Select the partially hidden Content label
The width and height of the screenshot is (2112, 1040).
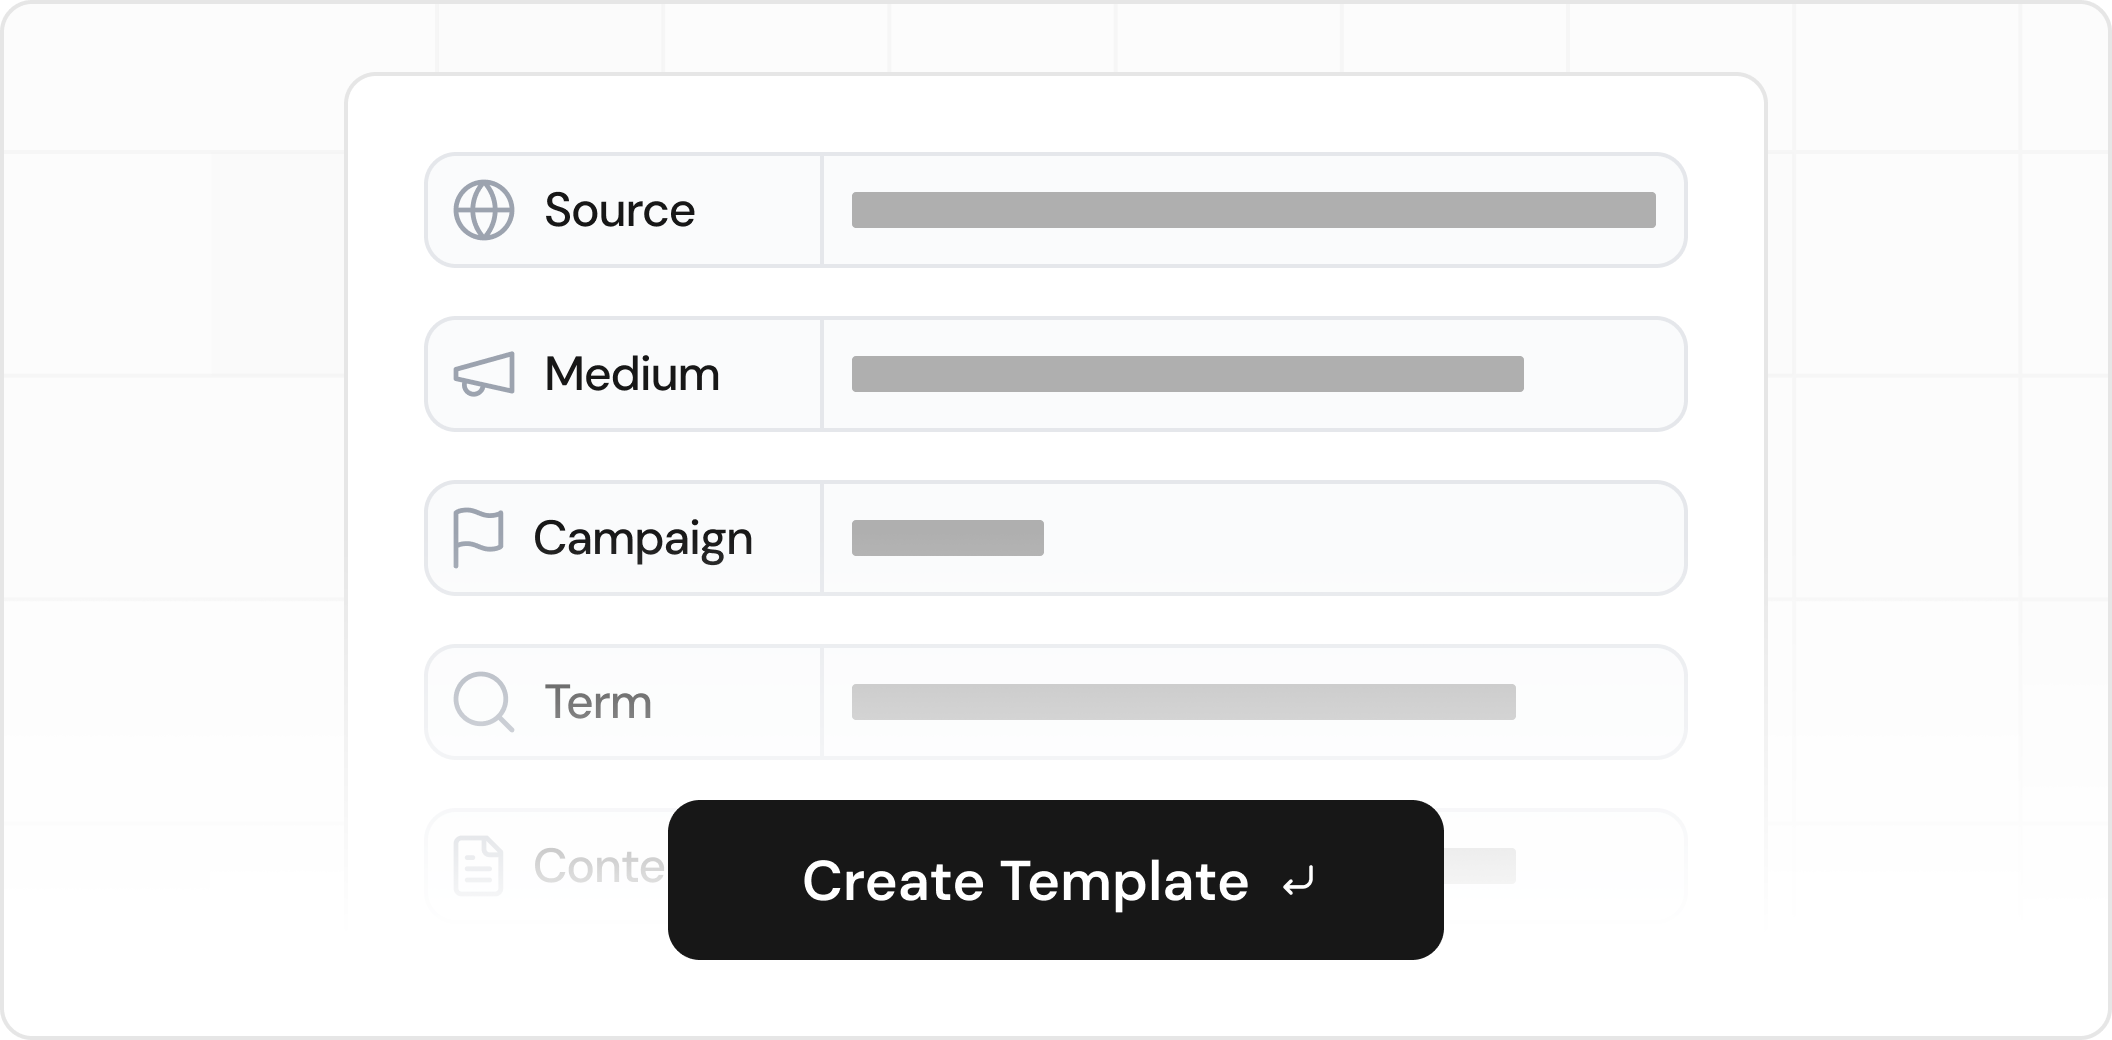598,866
